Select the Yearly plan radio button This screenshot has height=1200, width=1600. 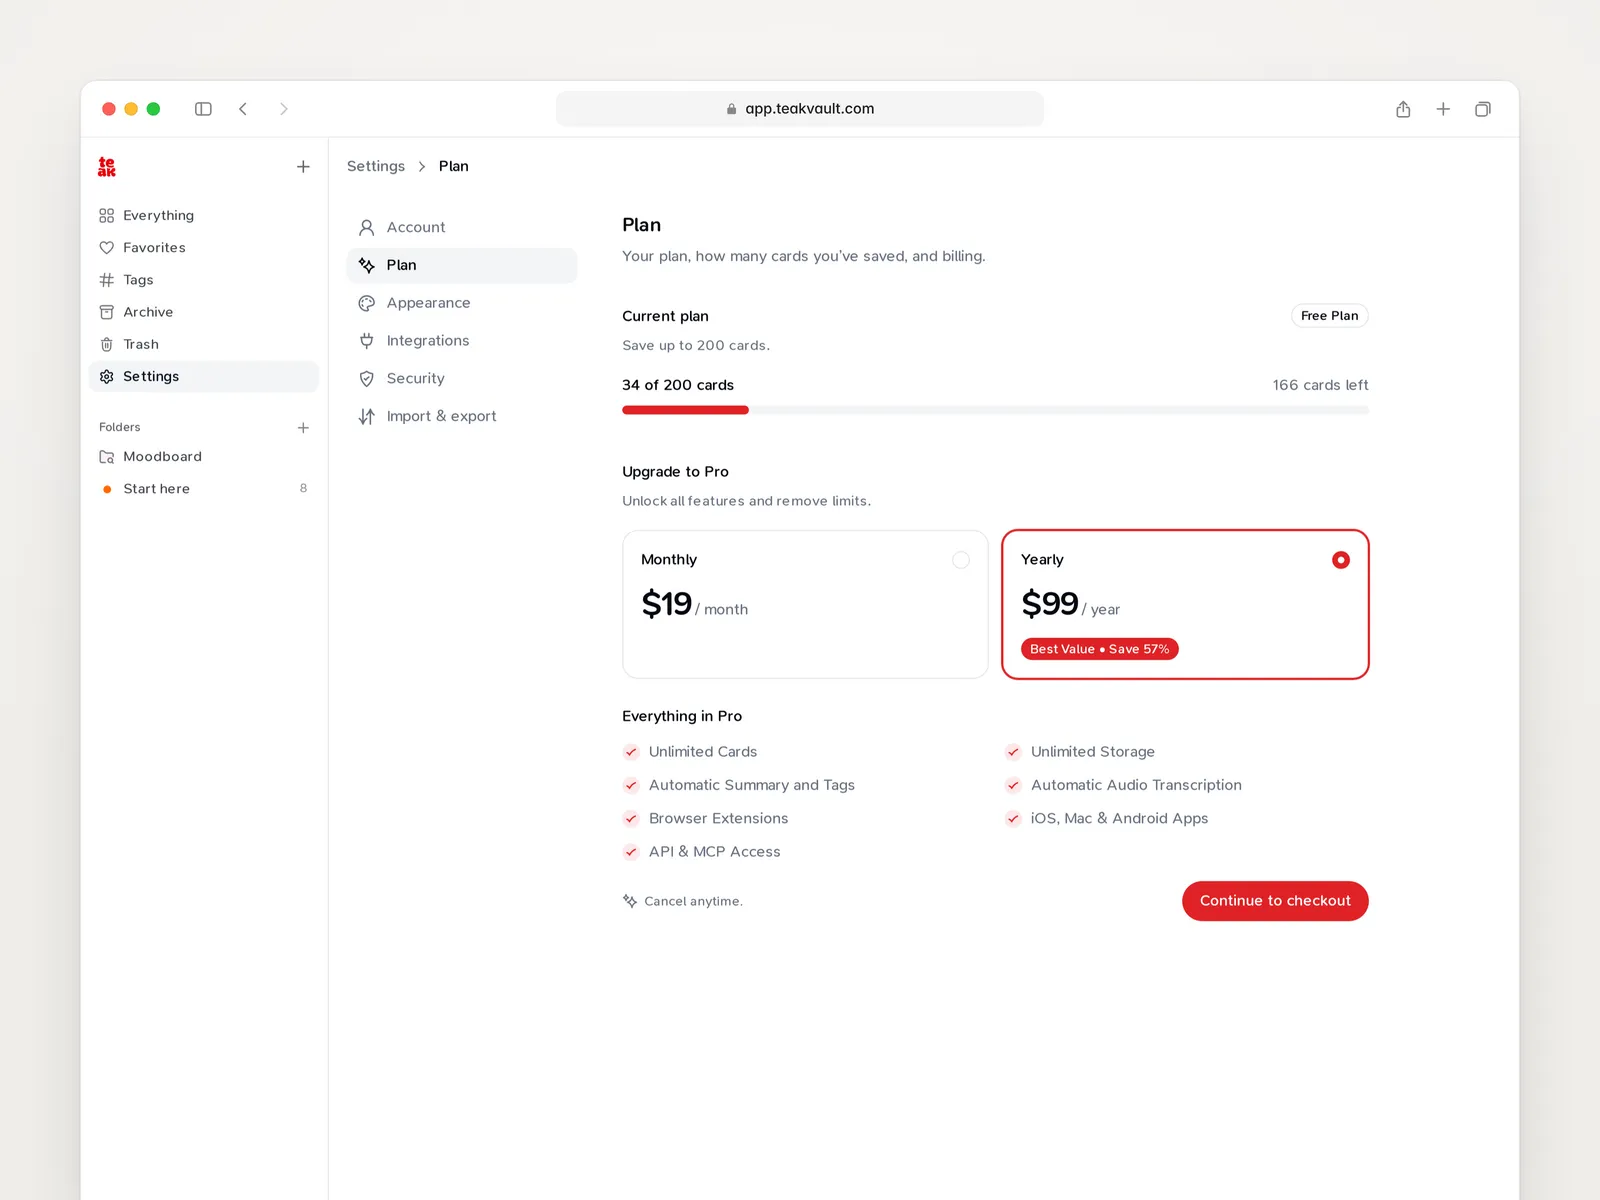pos(1341,560)
